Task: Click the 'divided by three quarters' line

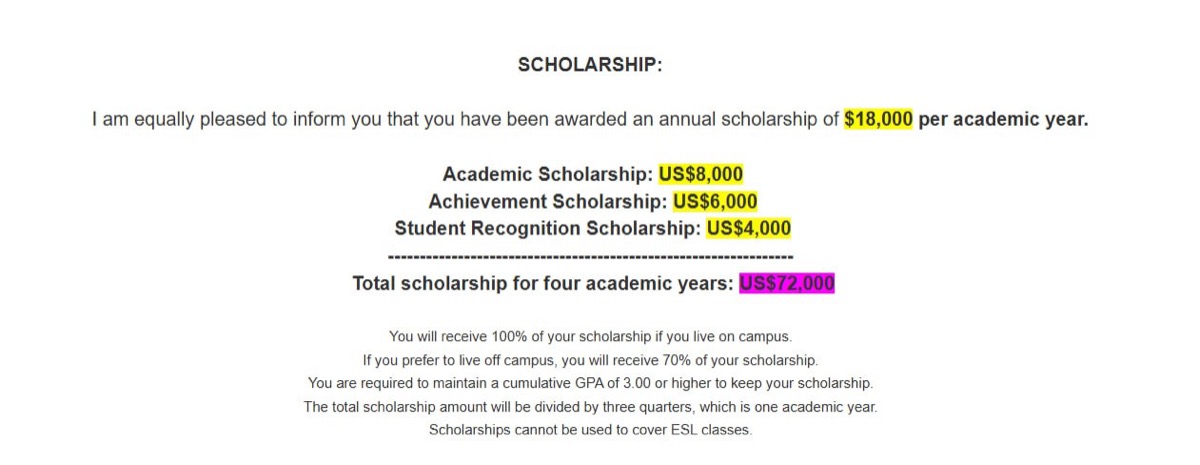Action: 590,407
